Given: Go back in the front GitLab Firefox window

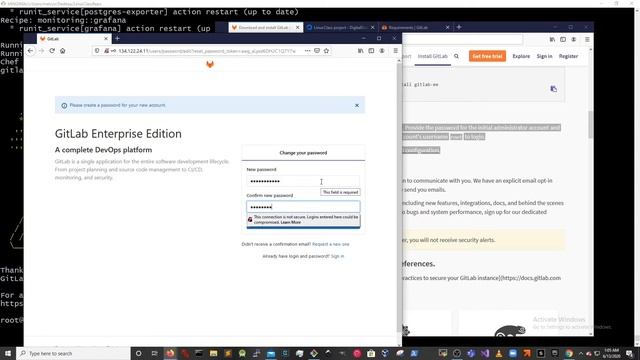Looking at the screenshot, I should [x=31, y=51].
